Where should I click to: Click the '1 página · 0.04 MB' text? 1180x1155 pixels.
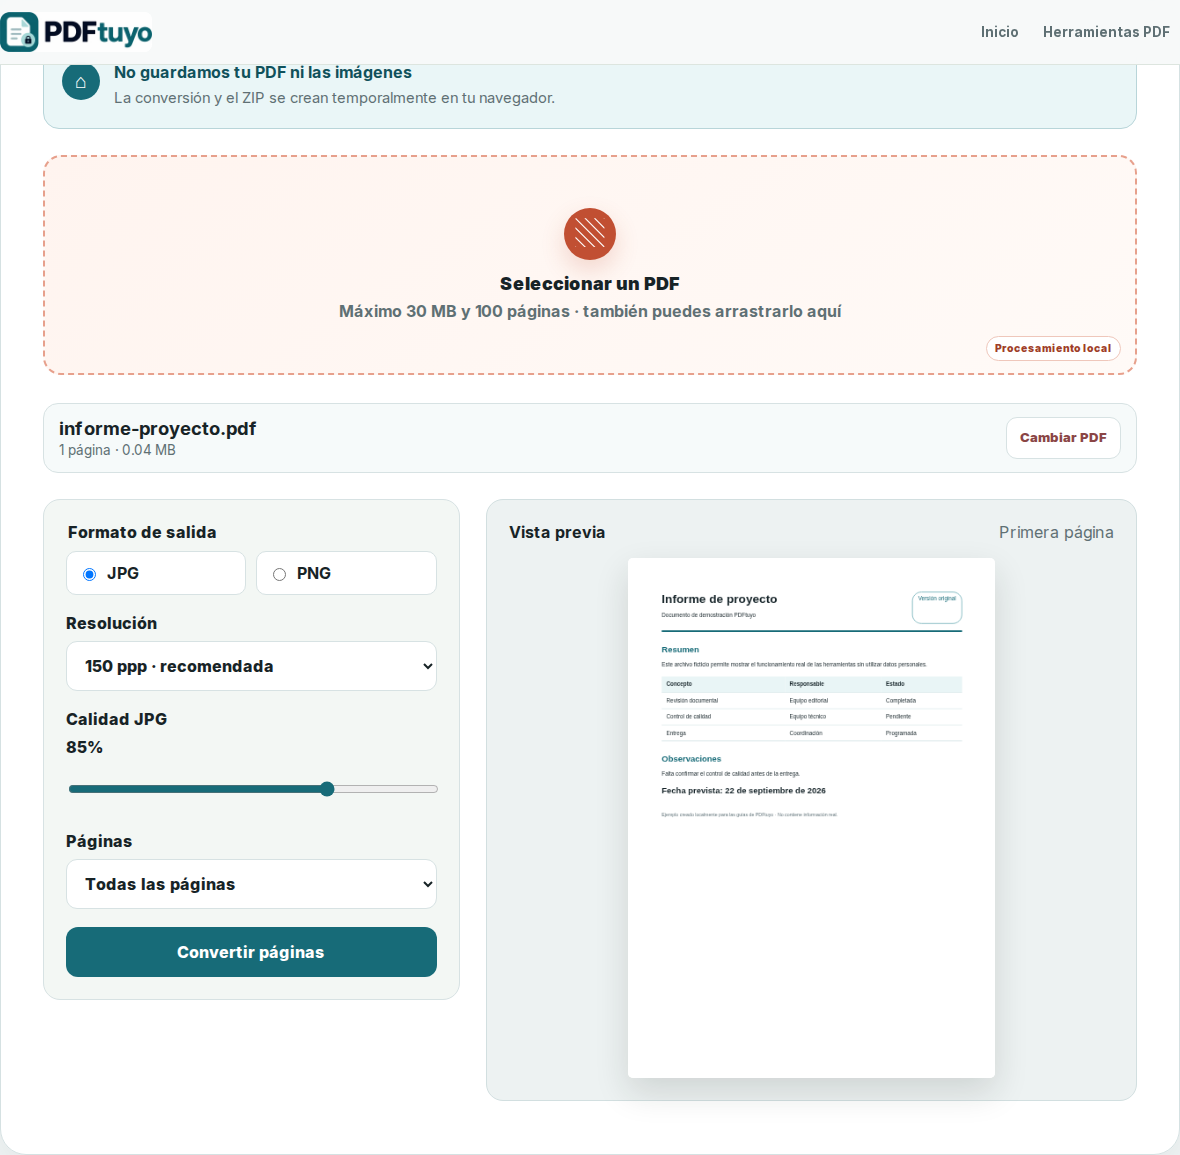[117, 450]
